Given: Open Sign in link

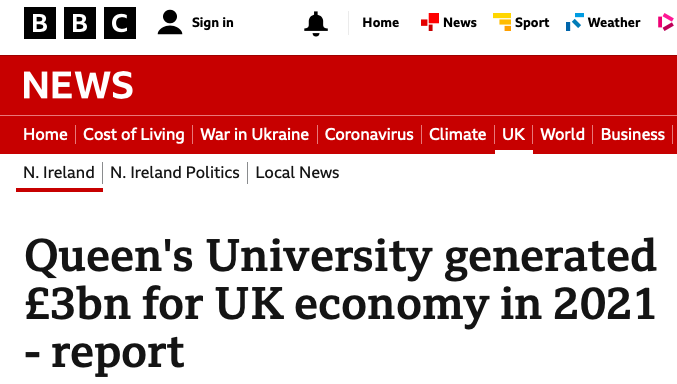Looking at the screenshot, I should [212, 22].
